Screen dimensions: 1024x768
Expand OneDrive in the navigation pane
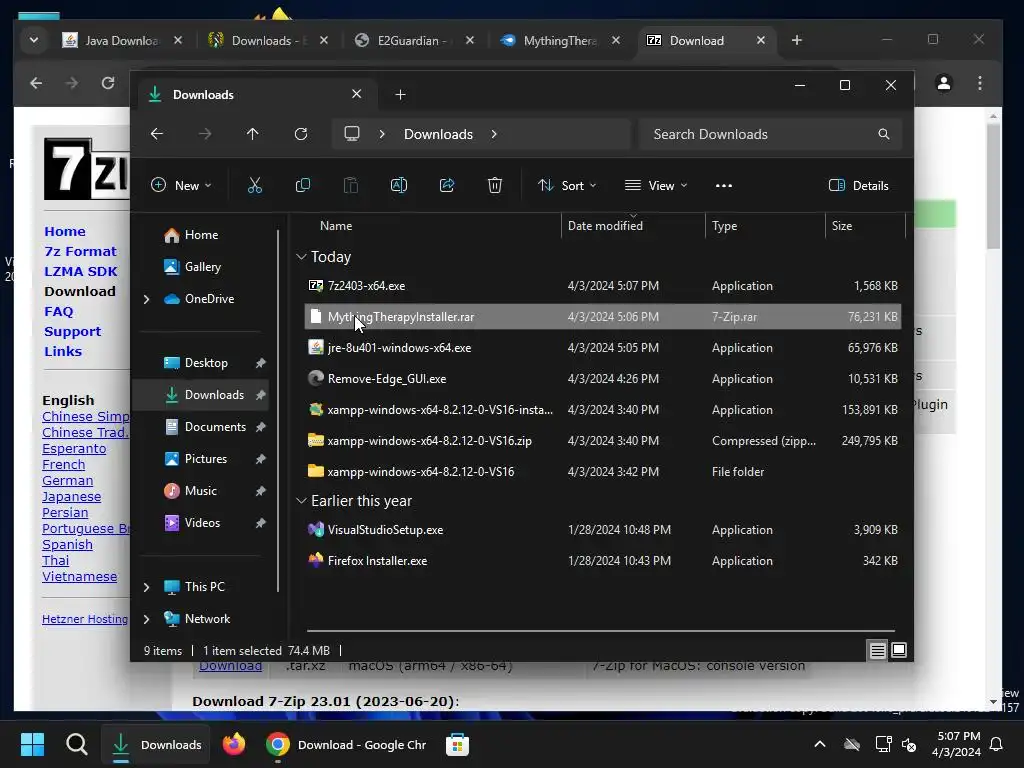click(146, 299)
